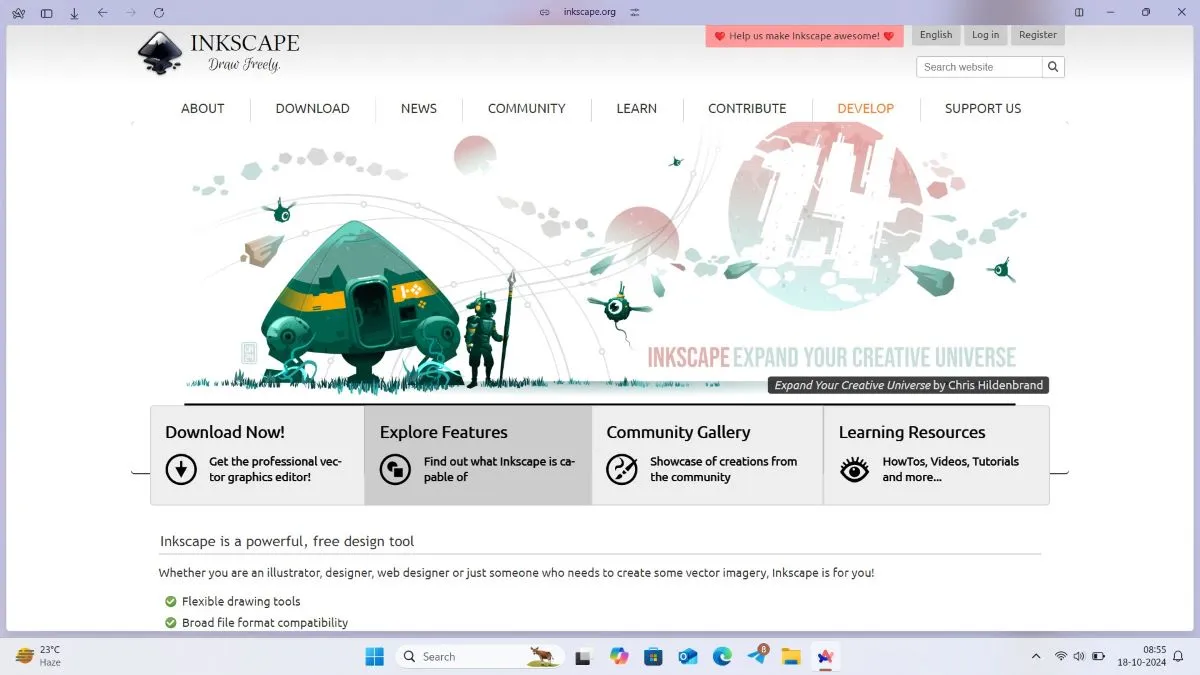Click the Wi-Fi network tray icon
Image resolution: width=1200 pixels, height=675 pixels.
(x=1061, y=656)
